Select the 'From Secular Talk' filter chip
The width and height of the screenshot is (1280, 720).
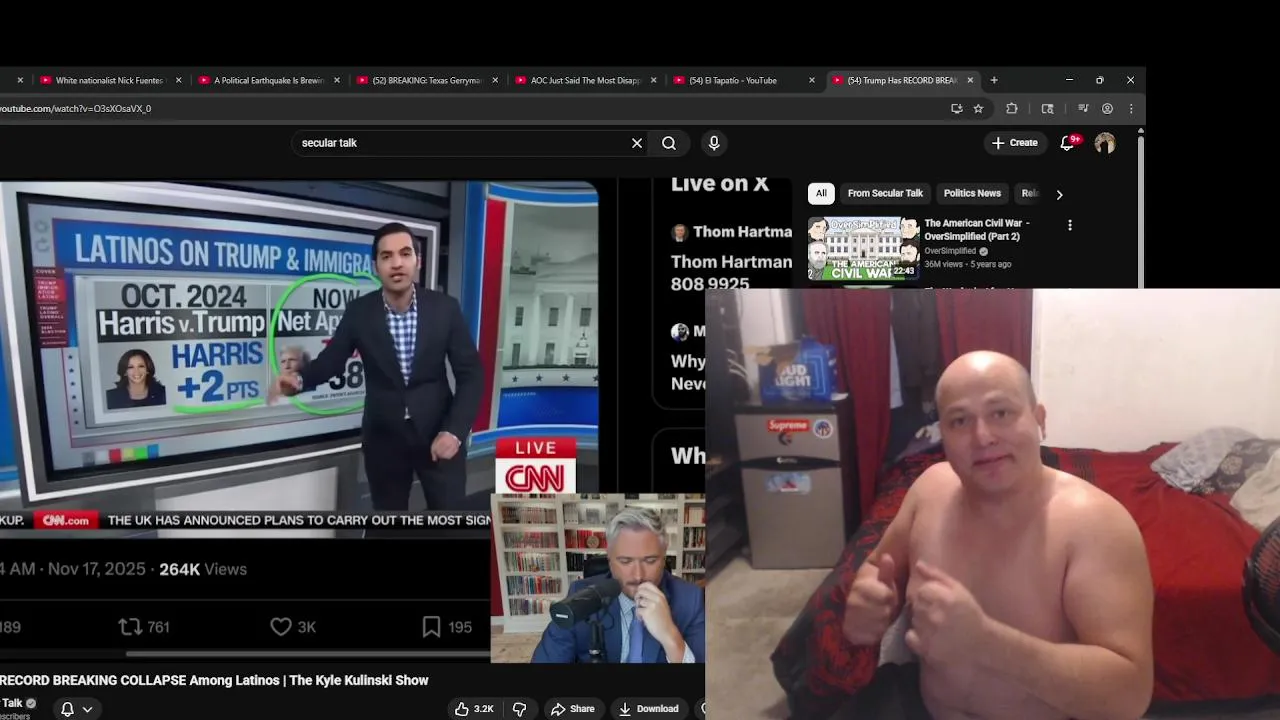(885, 193)
